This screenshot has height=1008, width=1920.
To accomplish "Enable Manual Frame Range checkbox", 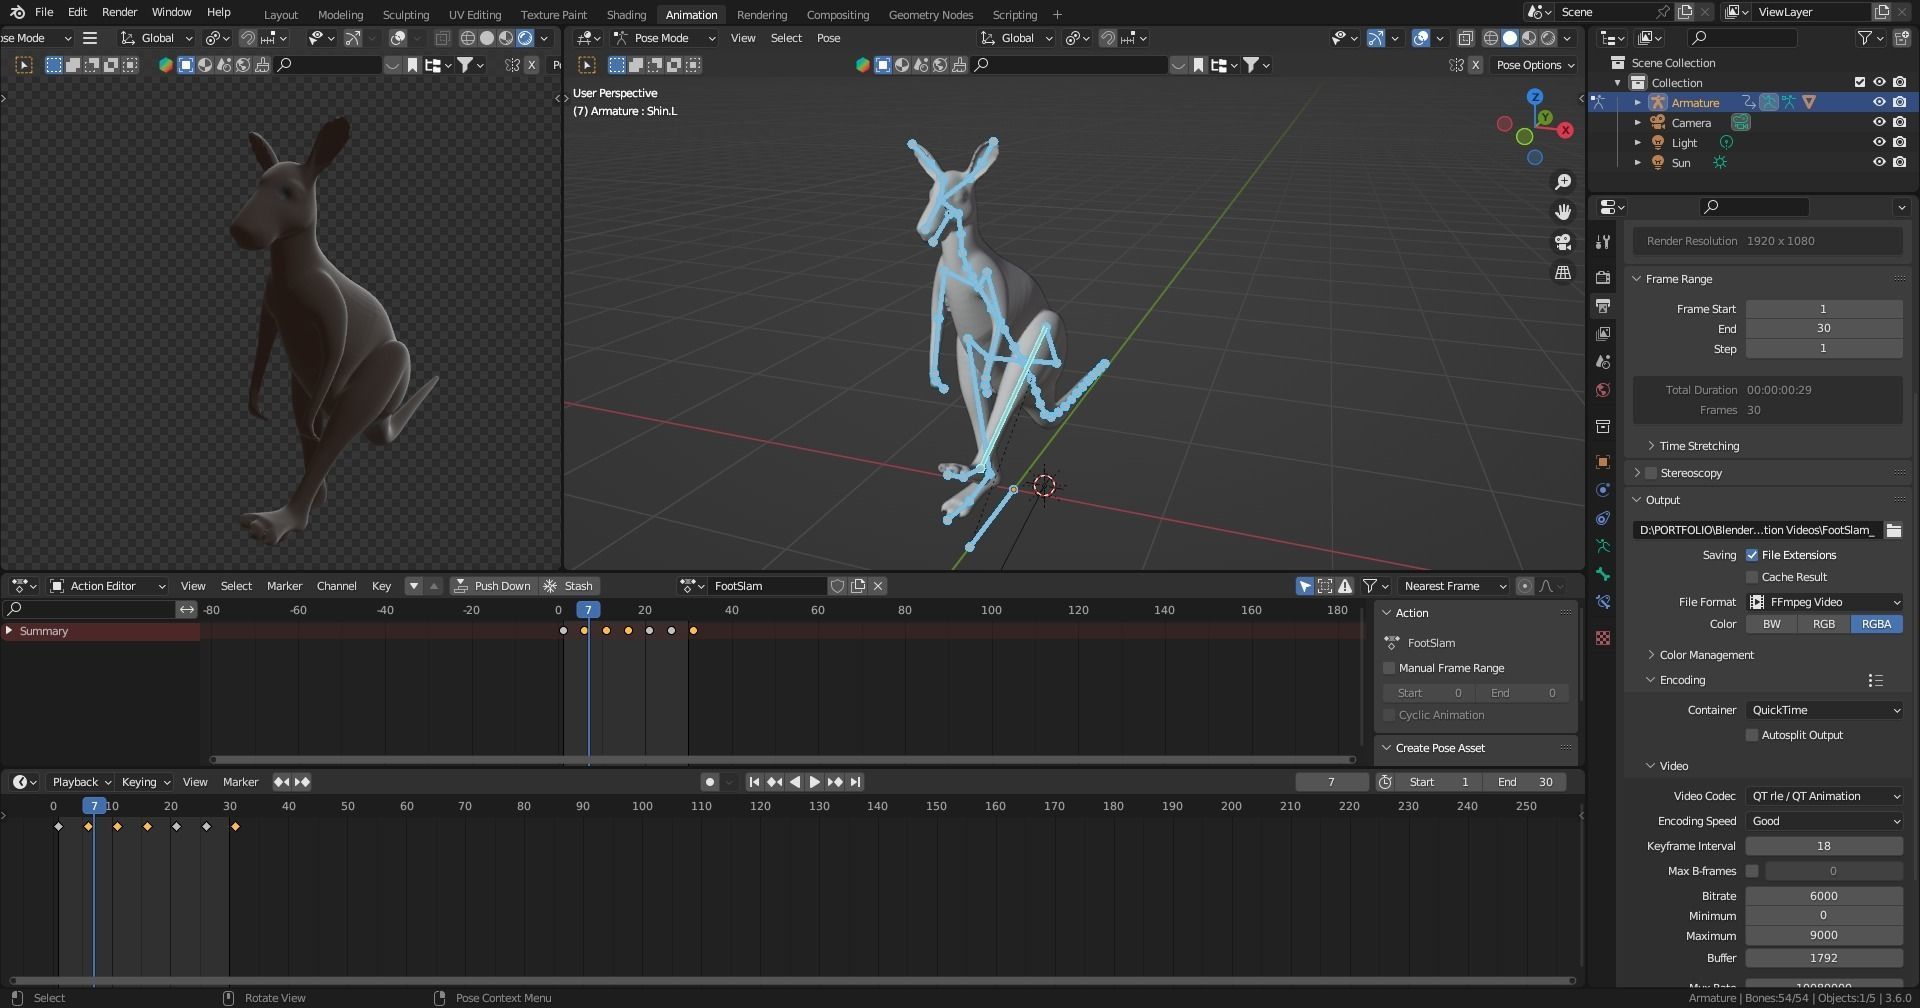I will 1389,668.
